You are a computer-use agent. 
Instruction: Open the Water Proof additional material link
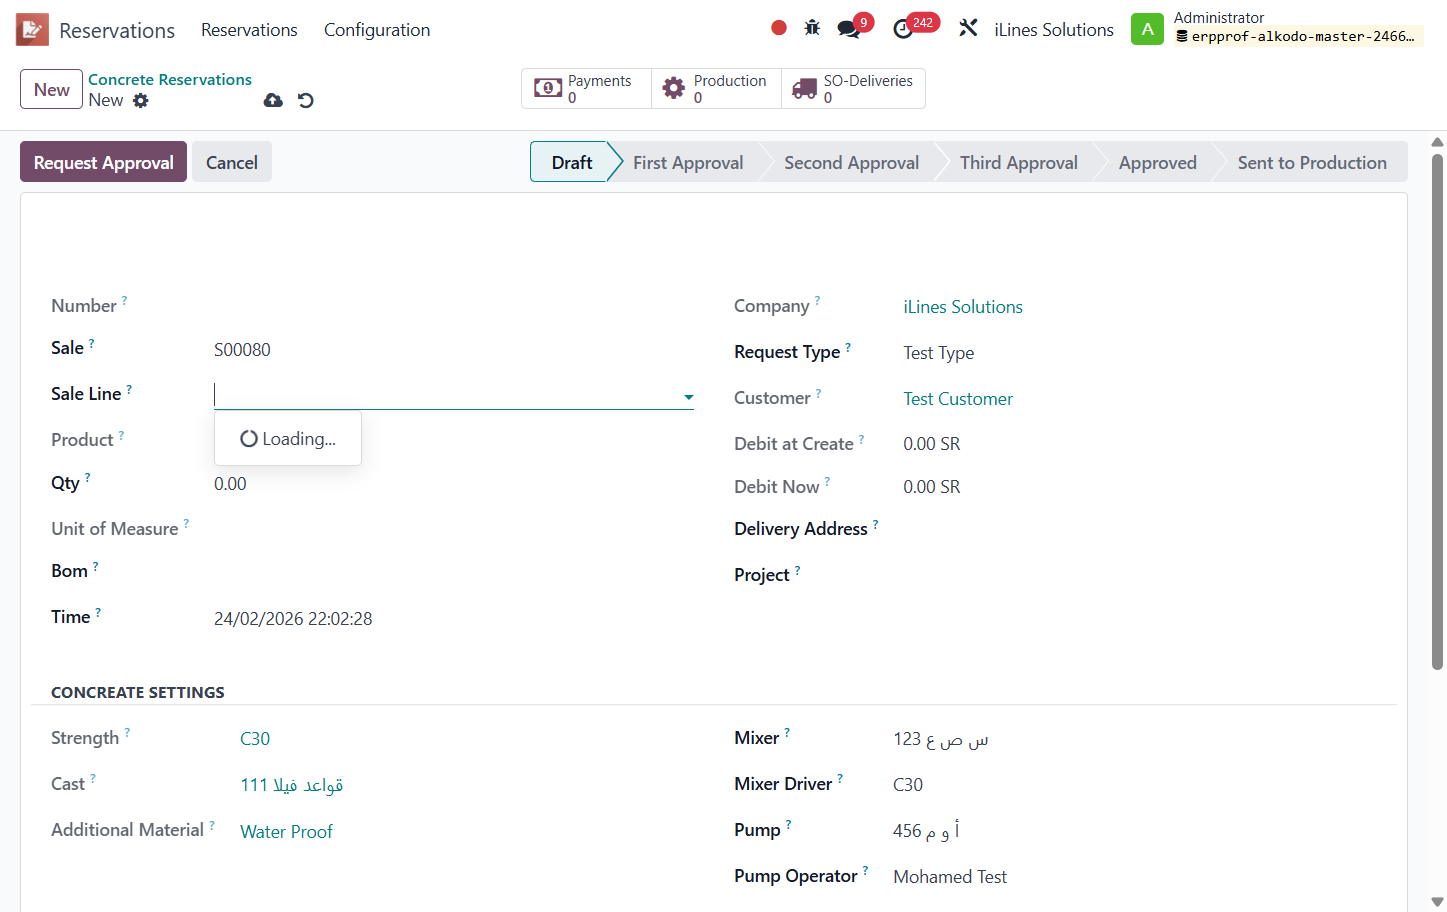(x=286, y=832)
